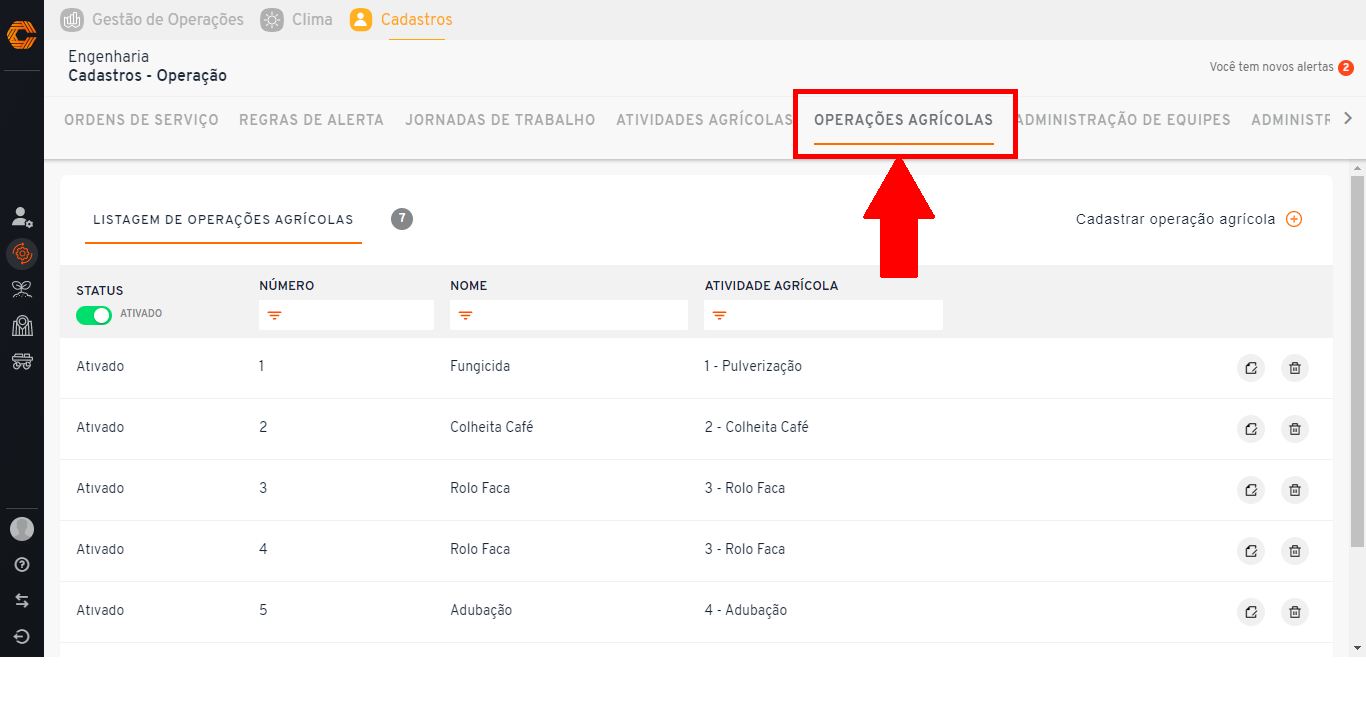Image resolution: width=1366 pixels, height=728 pixels.
Task: Click the Status column header
Action: (100, 291)
